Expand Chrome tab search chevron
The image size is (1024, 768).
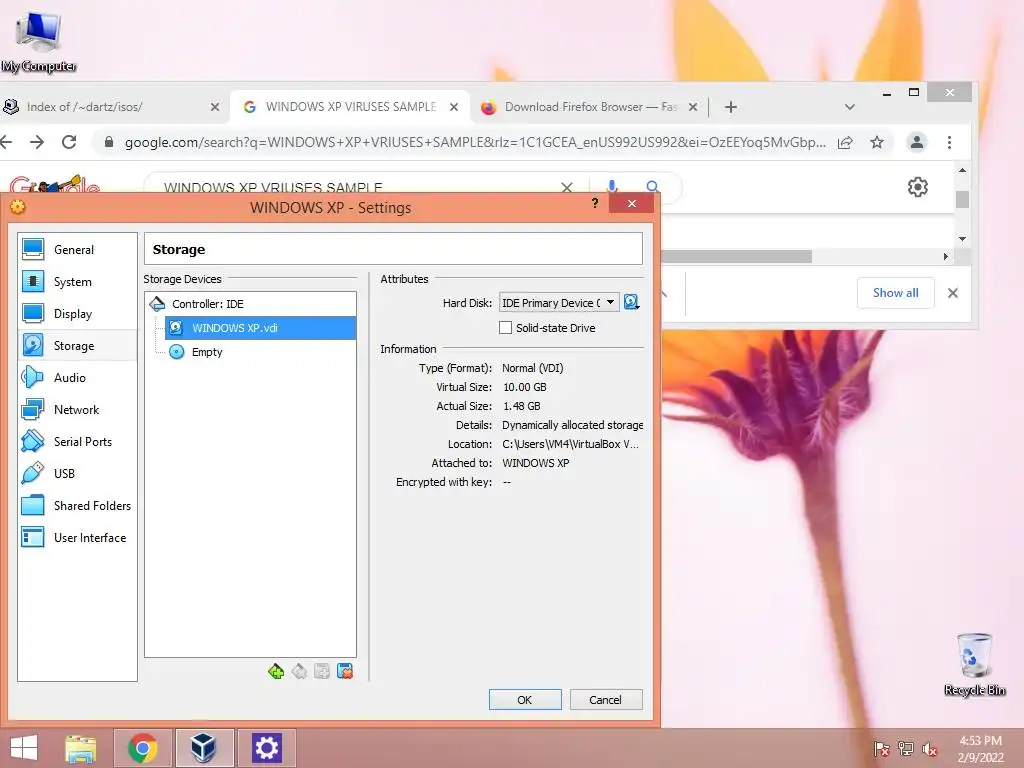point(850,106)
